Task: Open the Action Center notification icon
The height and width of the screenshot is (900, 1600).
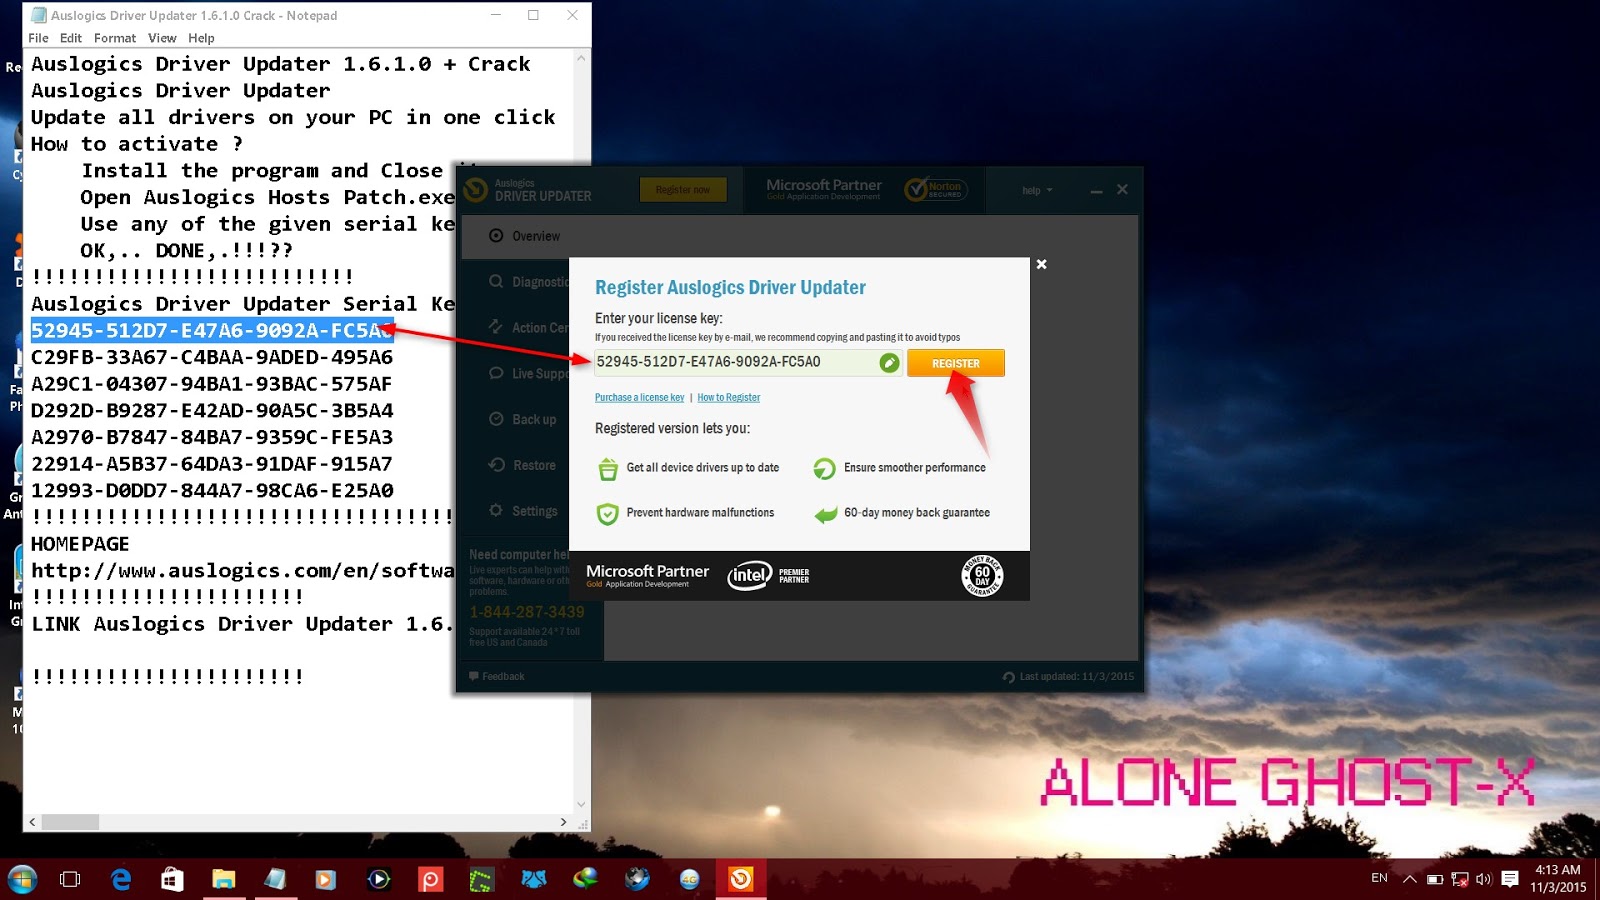Action: 1510,879
